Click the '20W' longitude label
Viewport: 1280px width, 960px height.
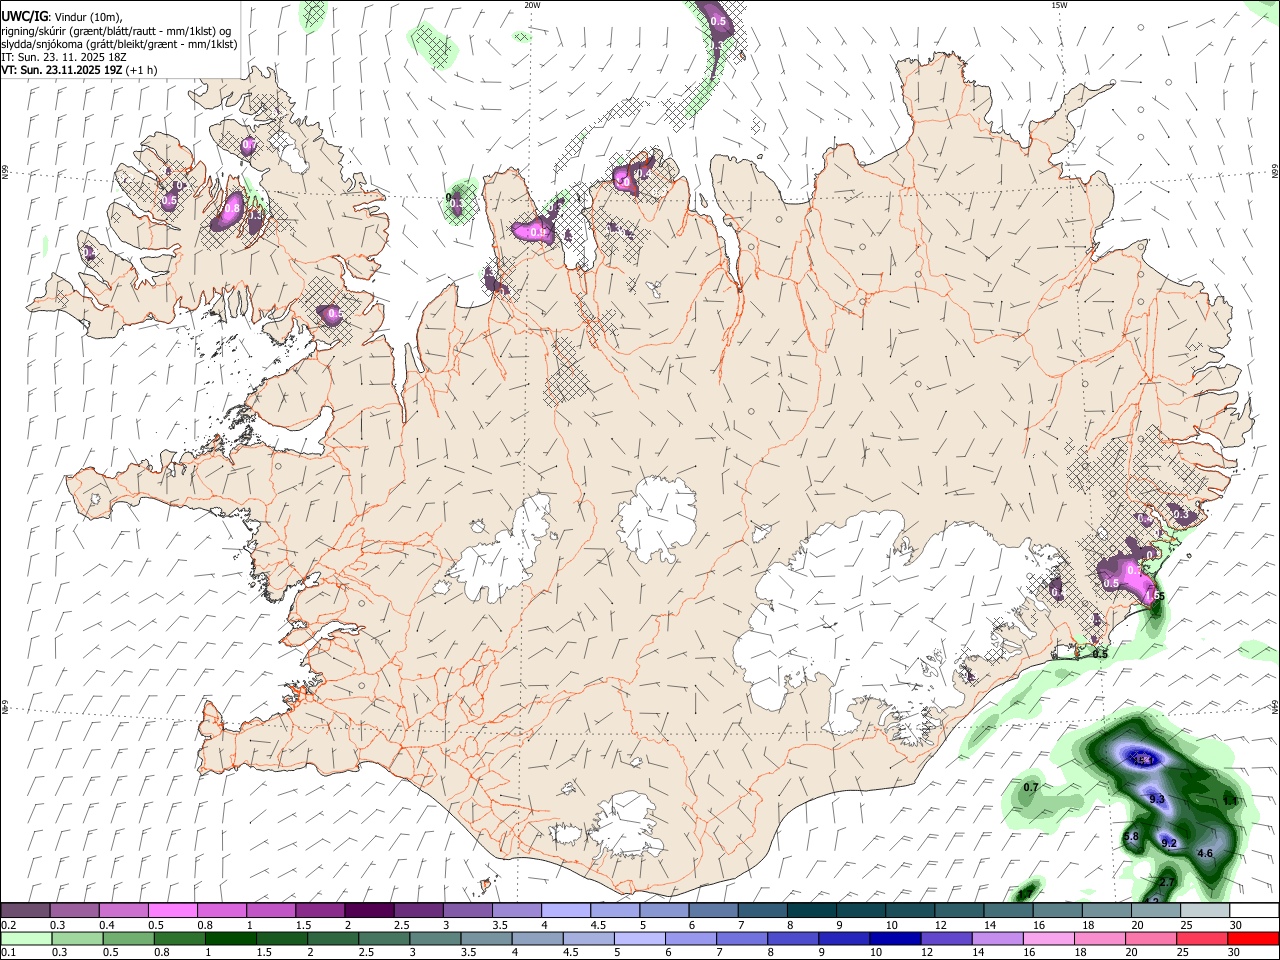coord(532,5)
